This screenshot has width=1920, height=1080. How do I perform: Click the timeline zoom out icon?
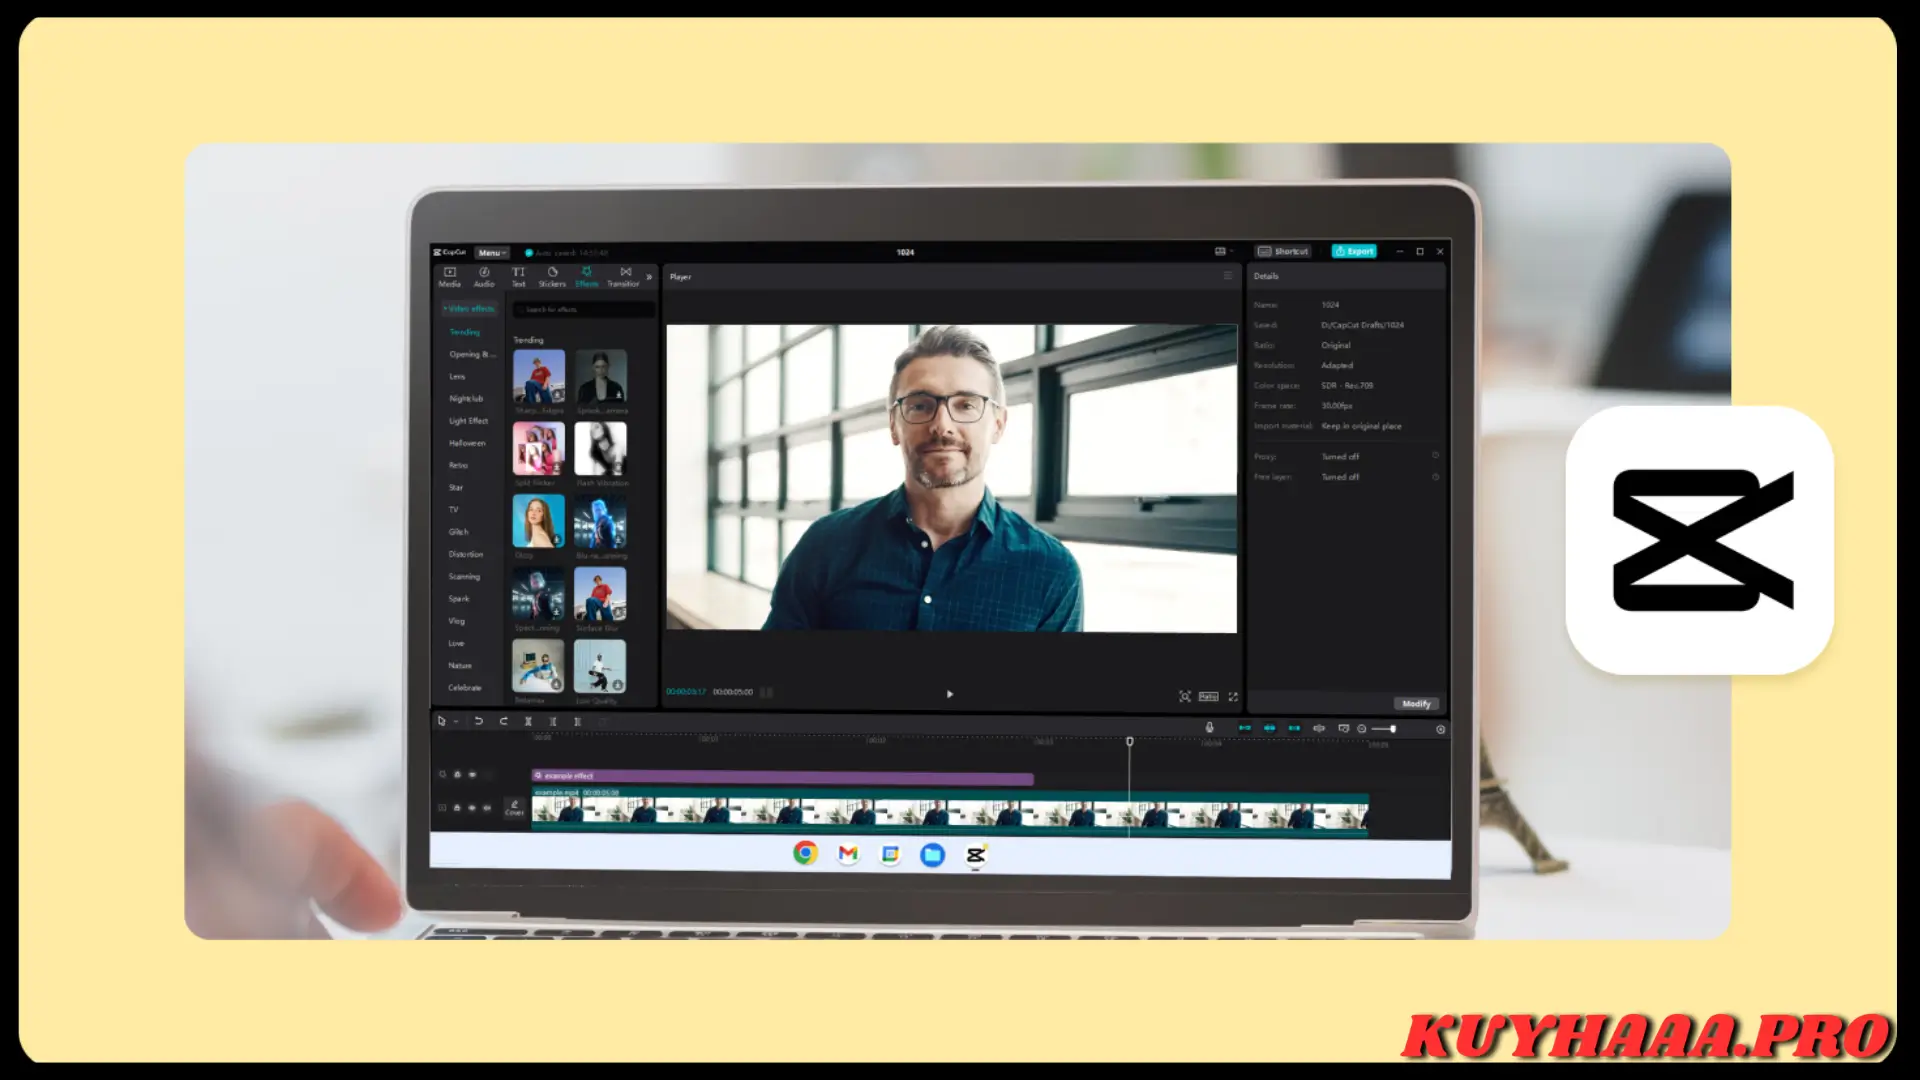pos(1362,729)
